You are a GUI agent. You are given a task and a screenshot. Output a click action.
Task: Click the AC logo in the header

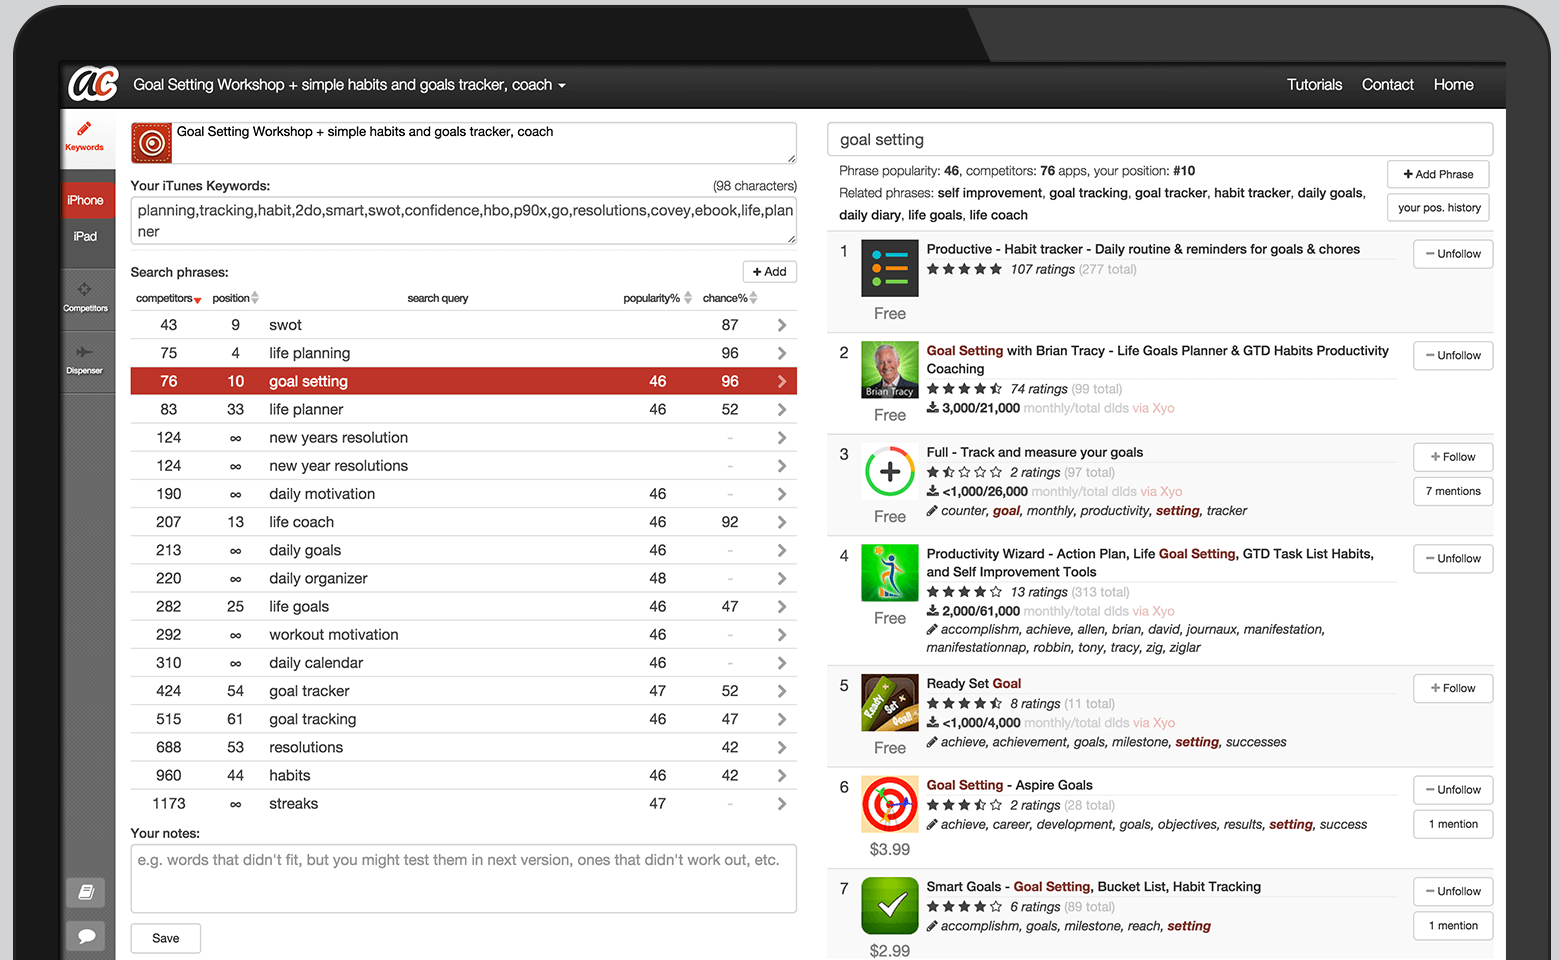point(93,84)
